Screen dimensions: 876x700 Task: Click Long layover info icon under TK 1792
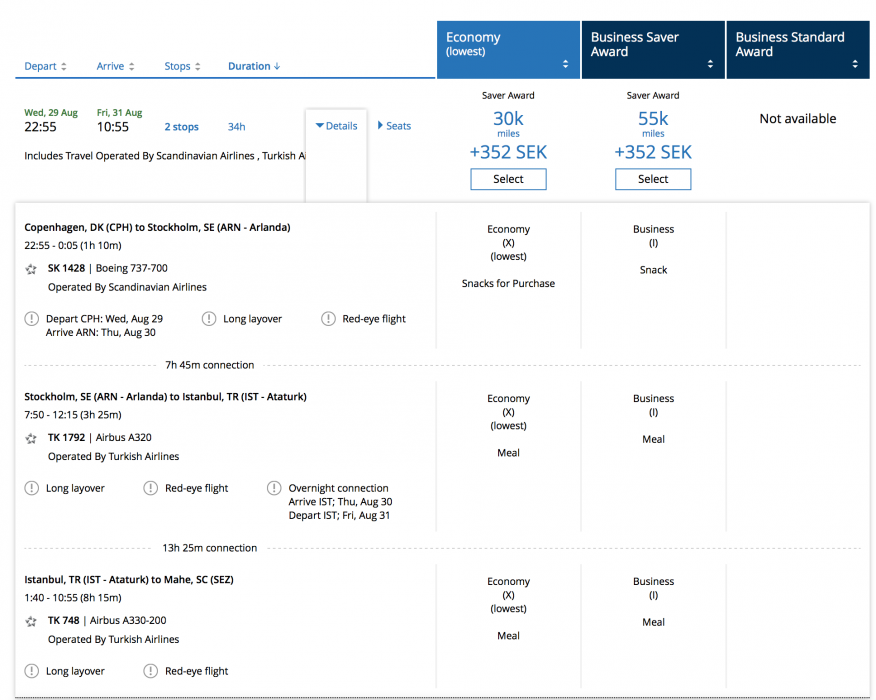[x=32, y=489]
